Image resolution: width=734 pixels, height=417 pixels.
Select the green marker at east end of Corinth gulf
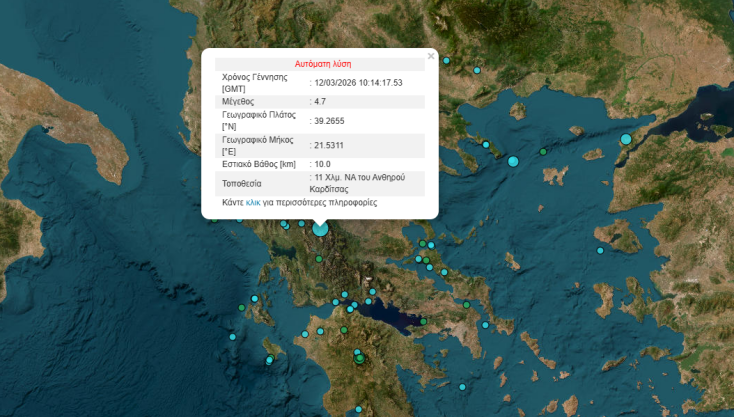pos(423,322)
